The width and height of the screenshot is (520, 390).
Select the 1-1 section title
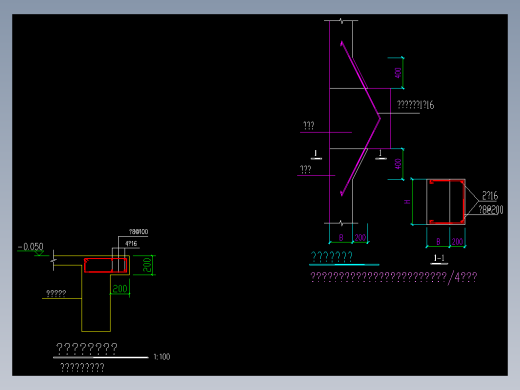point(439,258)
